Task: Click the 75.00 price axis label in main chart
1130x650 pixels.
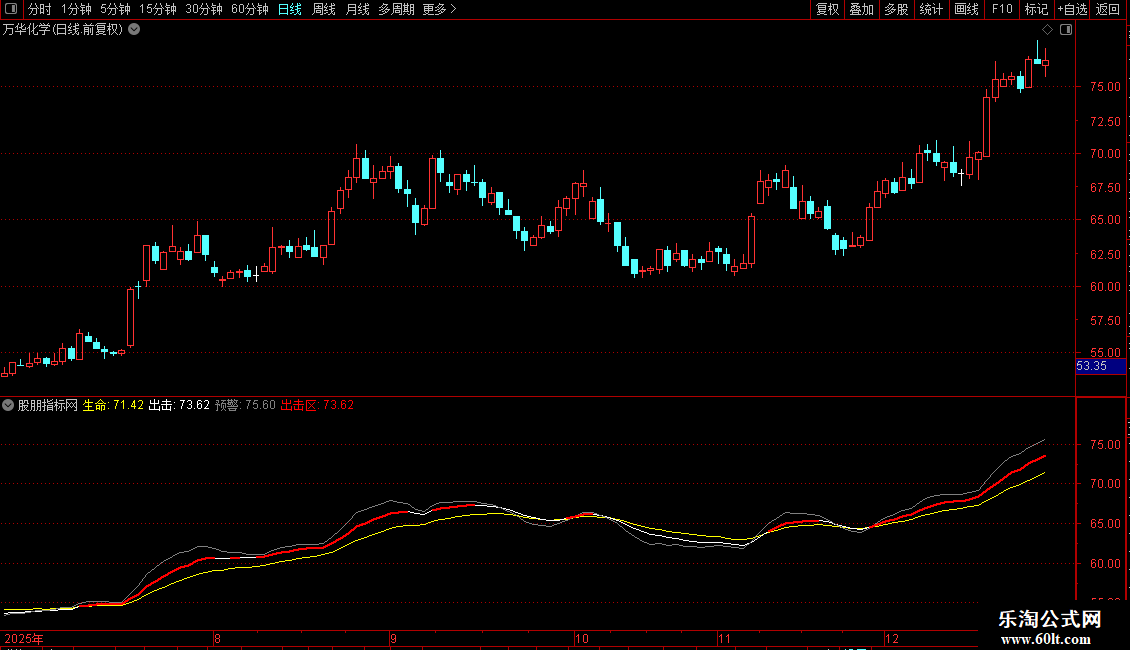Action: click(1105, 86)
